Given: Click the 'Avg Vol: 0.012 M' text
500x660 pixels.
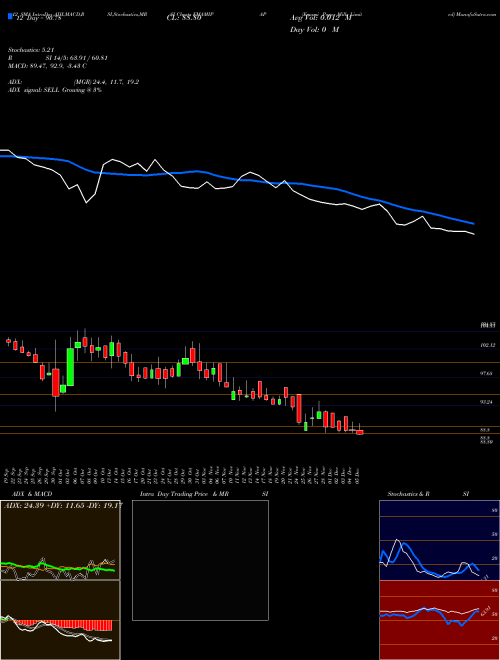Looking at the screenshot, I should click(x=321, y=18).
